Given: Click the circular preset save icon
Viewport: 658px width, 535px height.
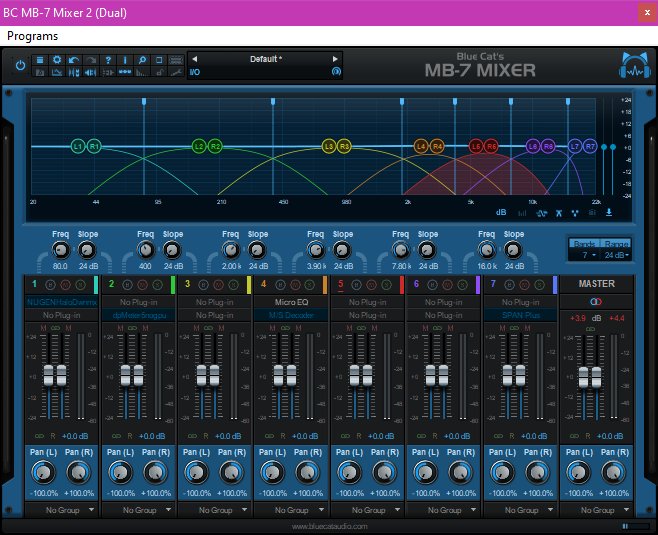Looking at the screenshot, I should pyautogui.click(x=336, y=71).
